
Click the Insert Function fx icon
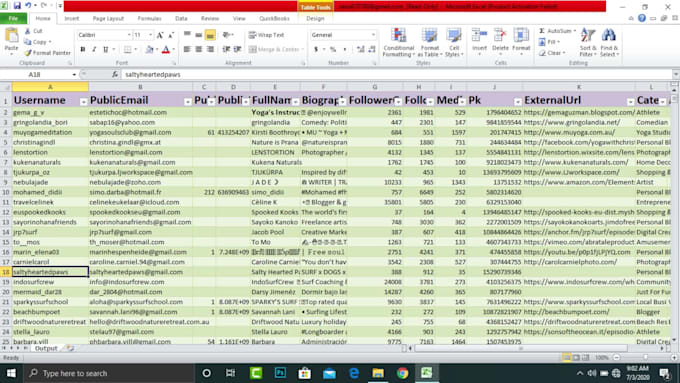coord(114,75)
